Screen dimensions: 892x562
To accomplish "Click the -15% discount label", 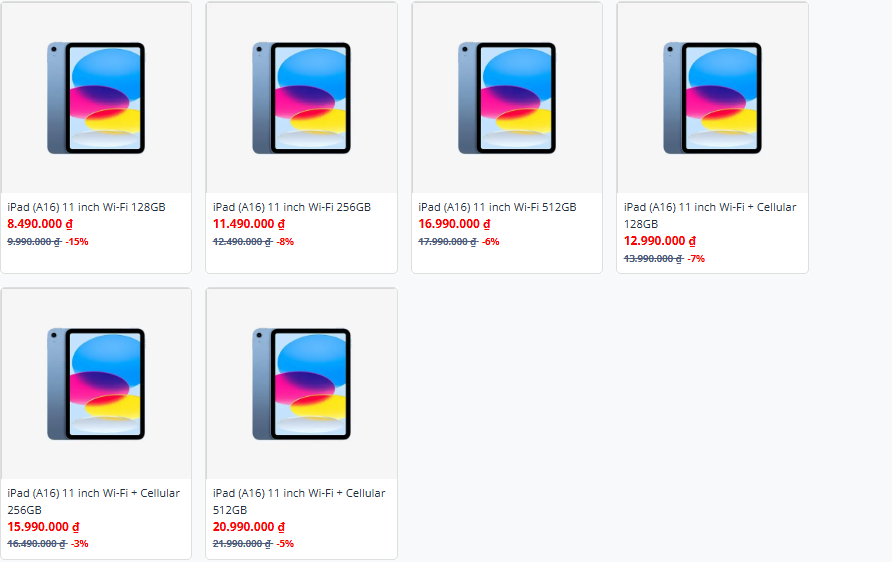I will 77,242.
